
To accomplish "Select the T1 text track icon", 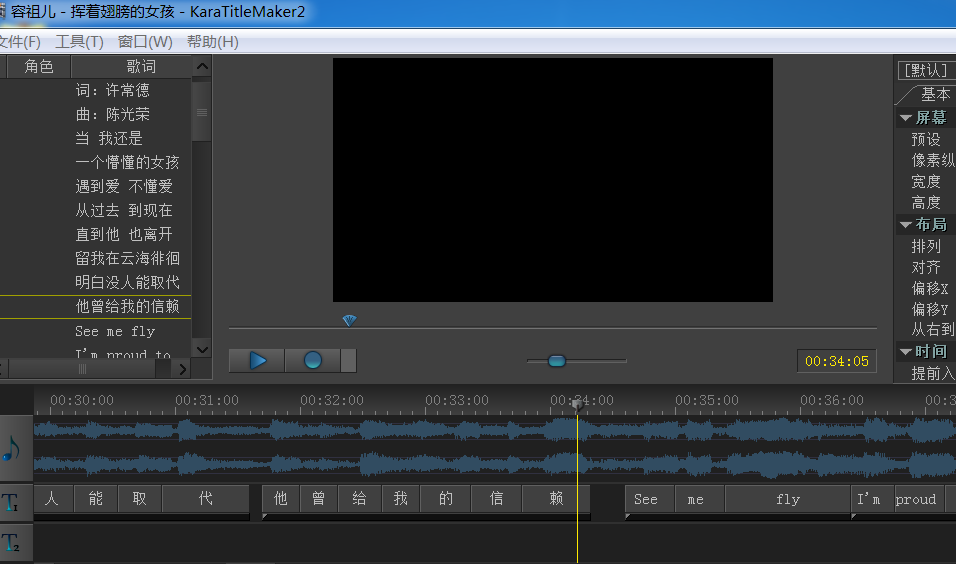I will tap(11, 503).
